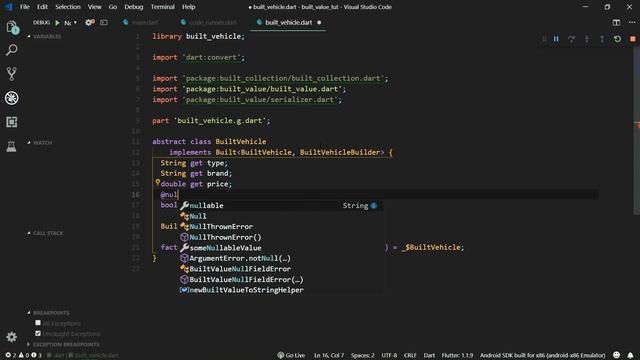Open the Help menu

[x=188, y=7]
